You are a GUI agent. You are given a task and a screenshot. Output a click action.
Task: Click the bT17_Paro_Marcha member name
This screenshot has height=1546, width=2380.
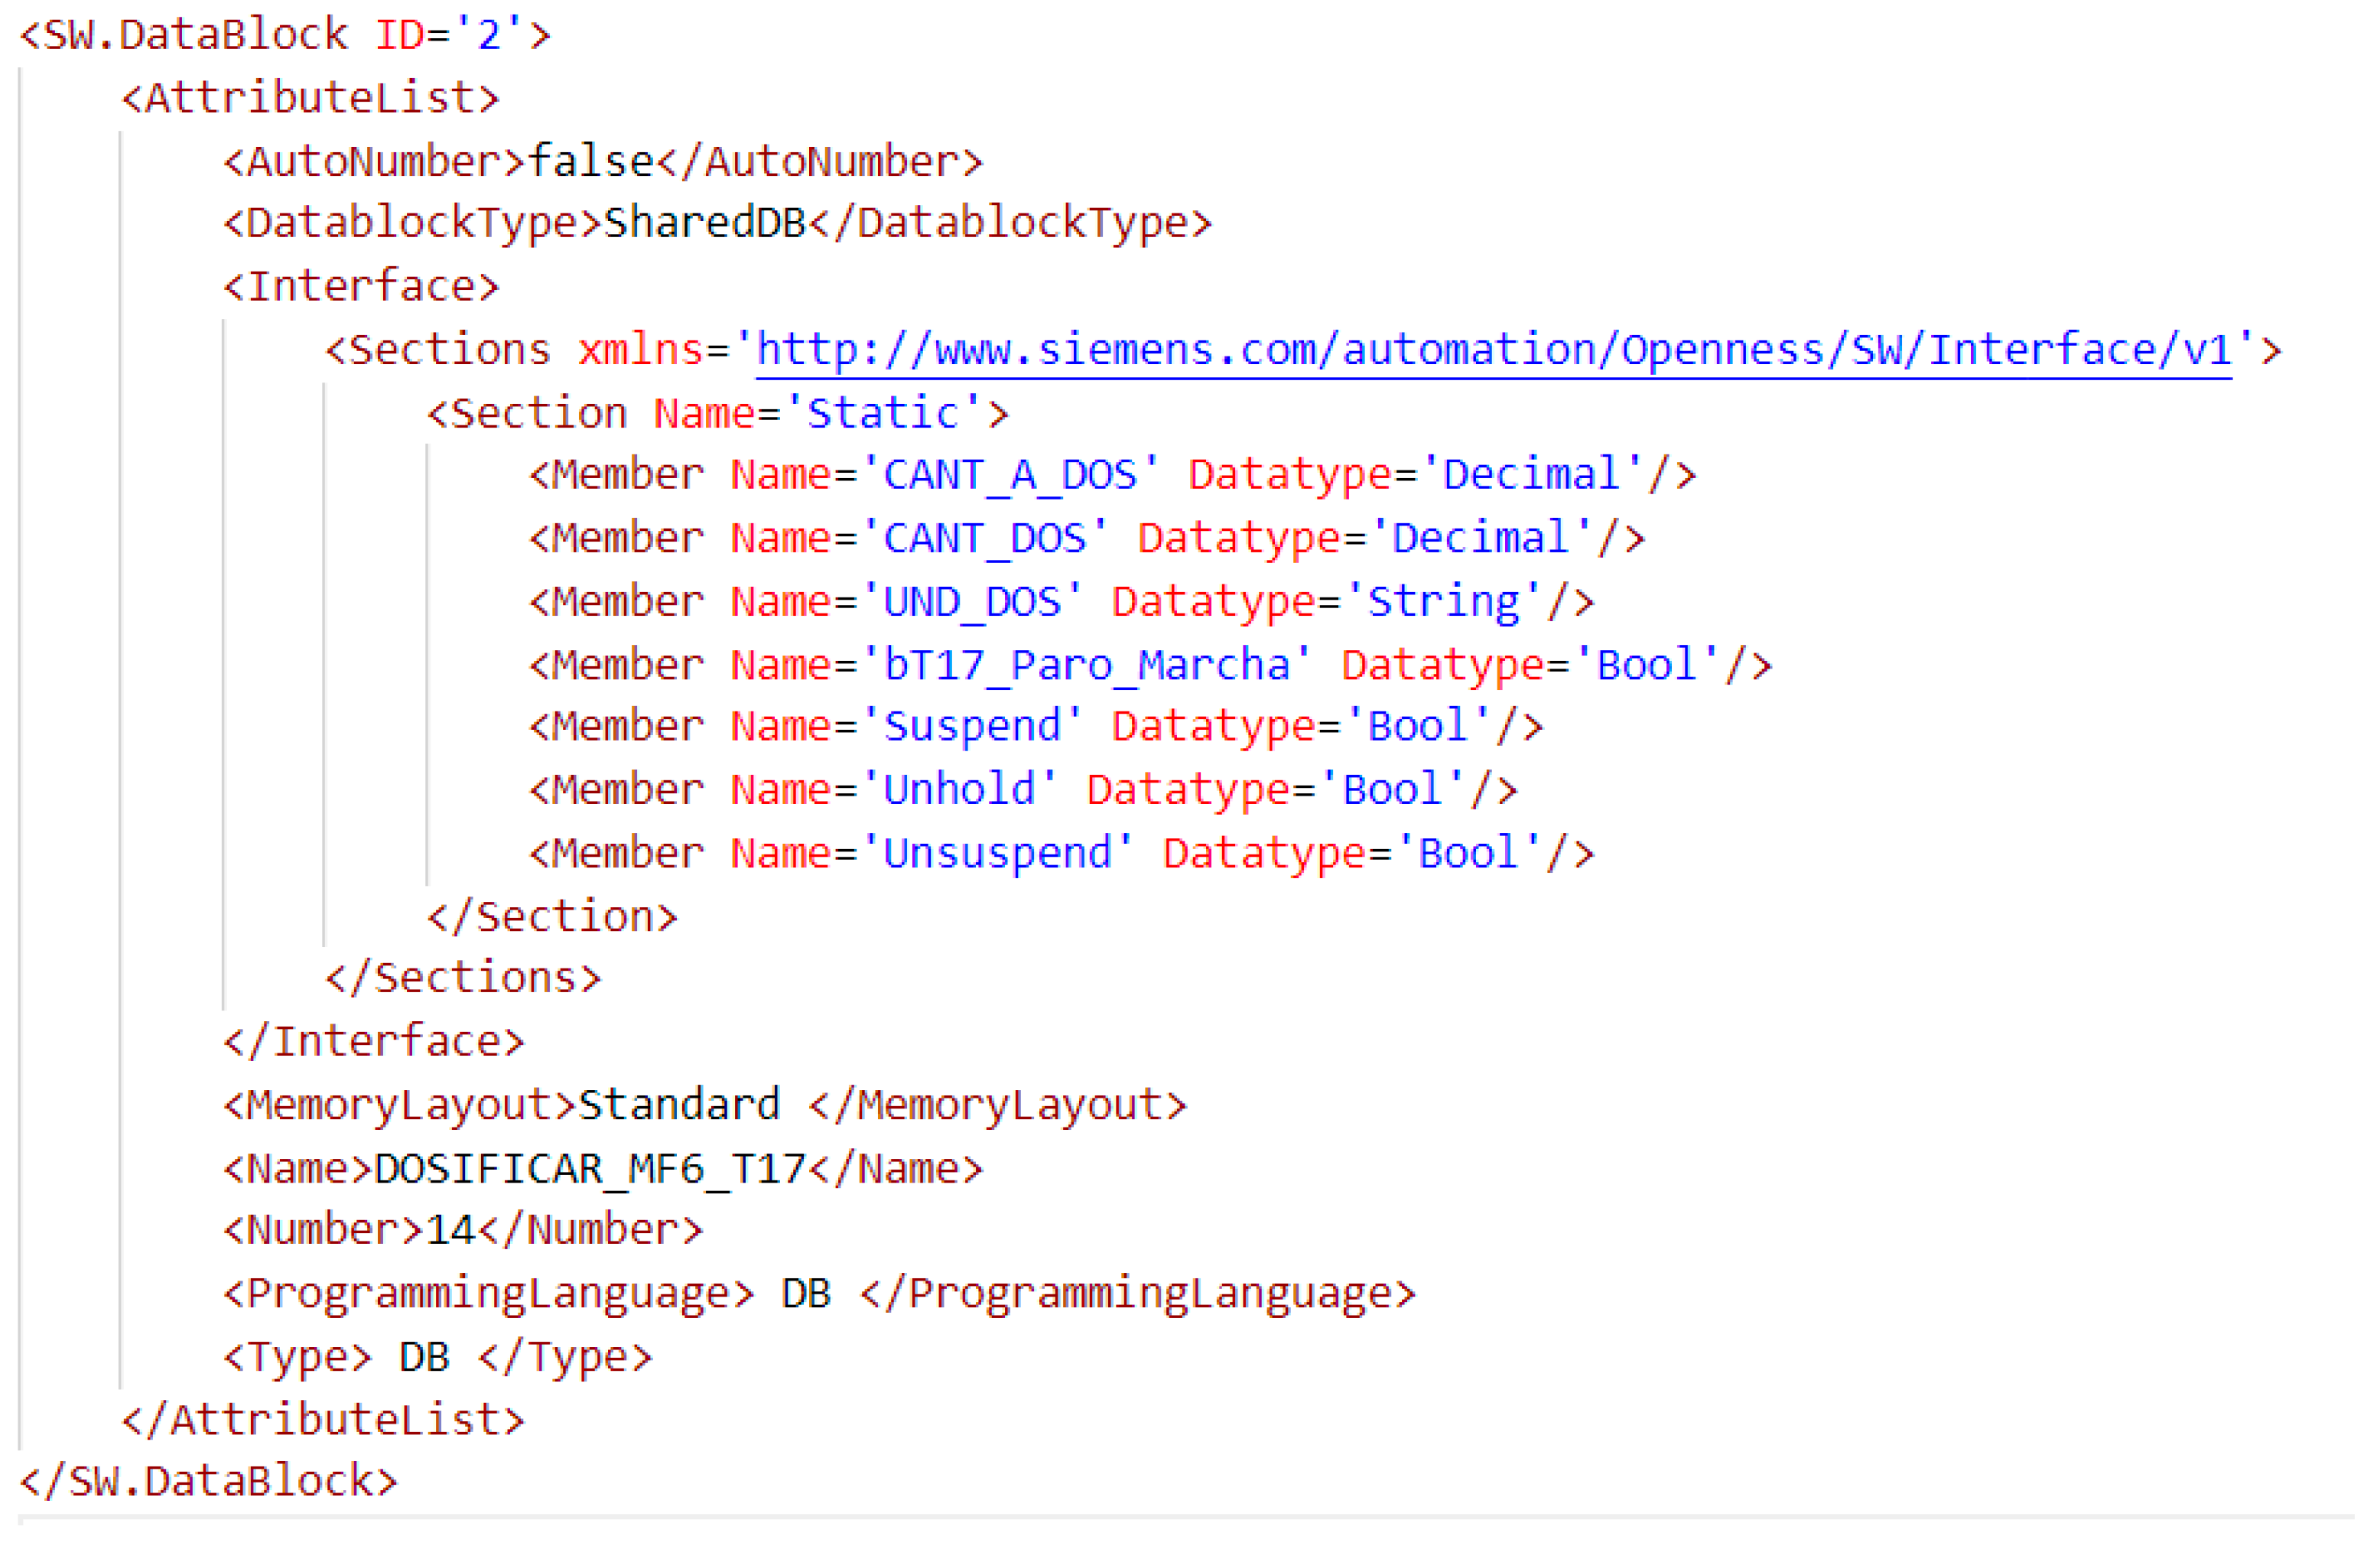(x=1086, y=666)
